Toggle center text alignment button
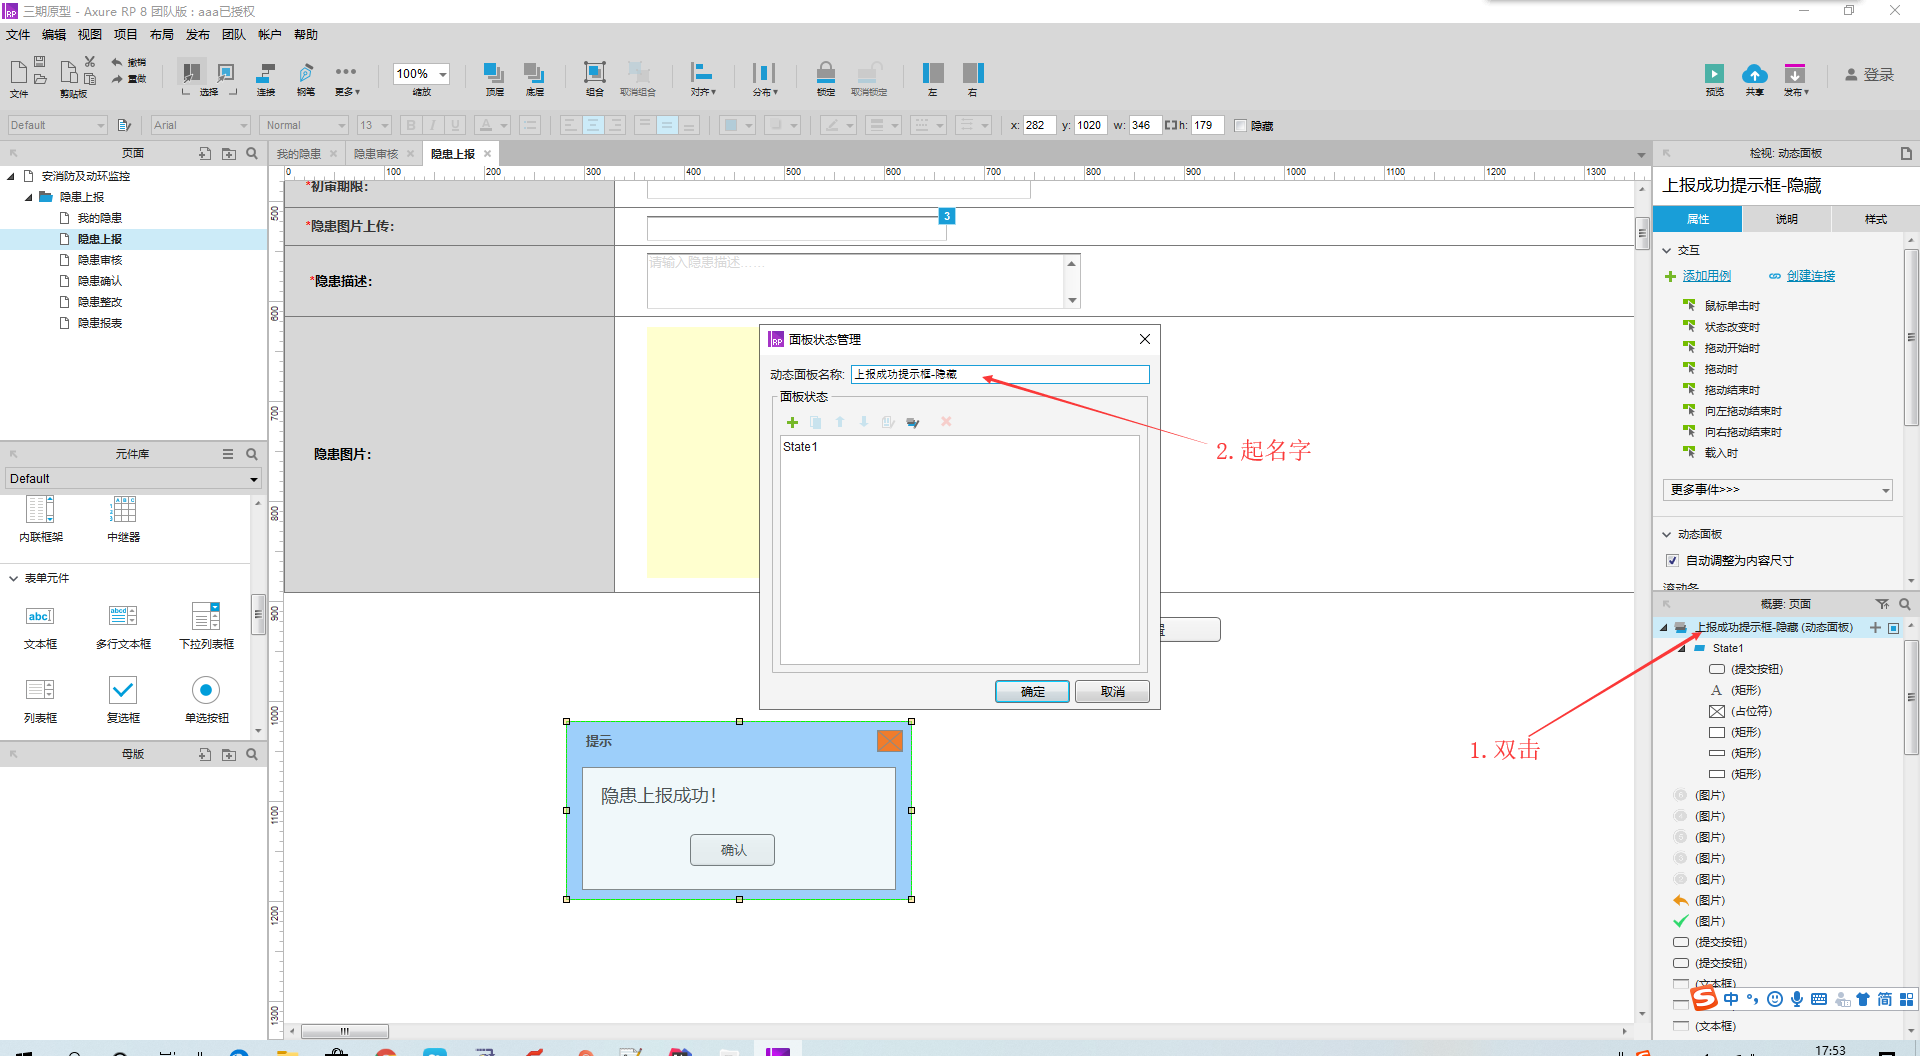This screenshot has width=1920, height=1056. click(593, 125)
